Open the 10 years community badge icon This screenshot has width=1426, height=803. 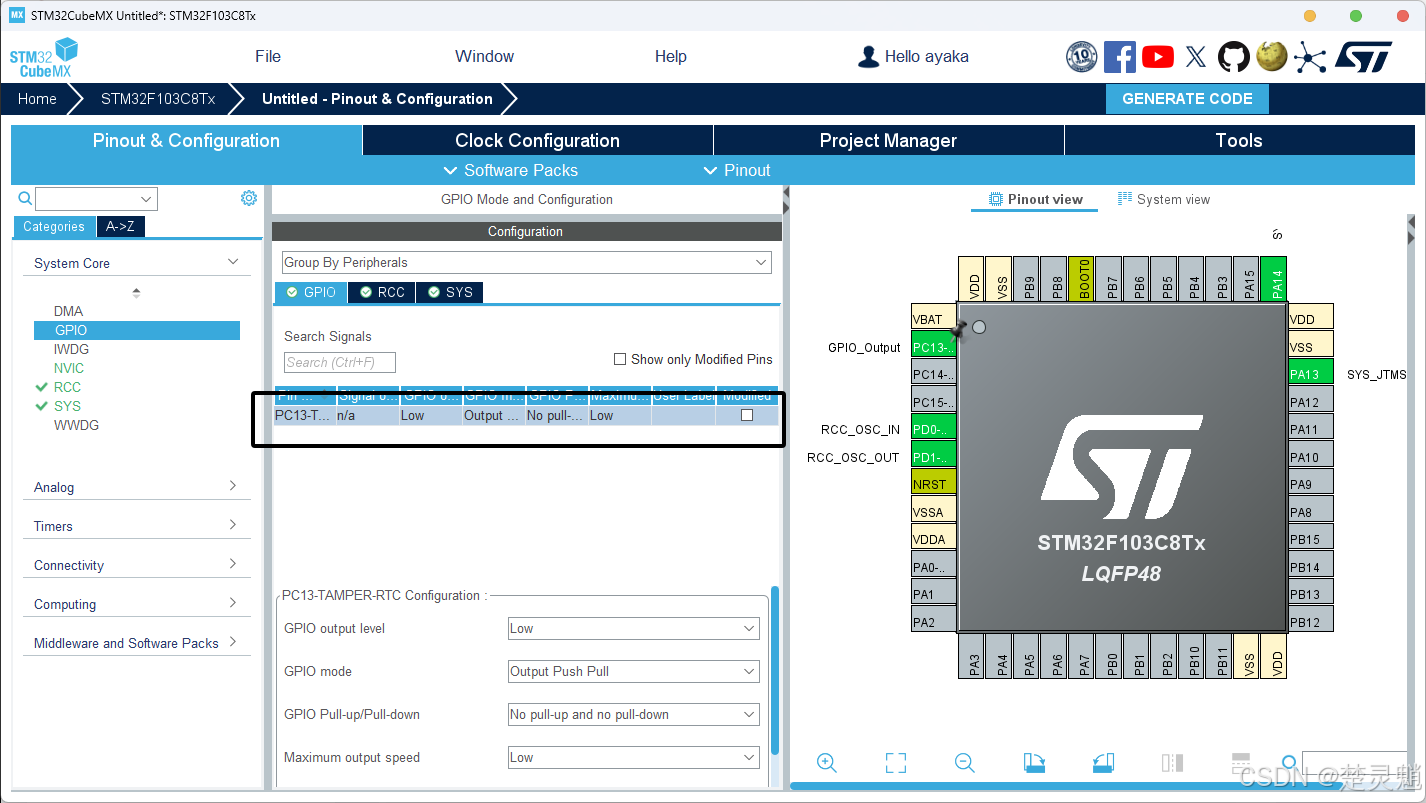(1082, 57)
